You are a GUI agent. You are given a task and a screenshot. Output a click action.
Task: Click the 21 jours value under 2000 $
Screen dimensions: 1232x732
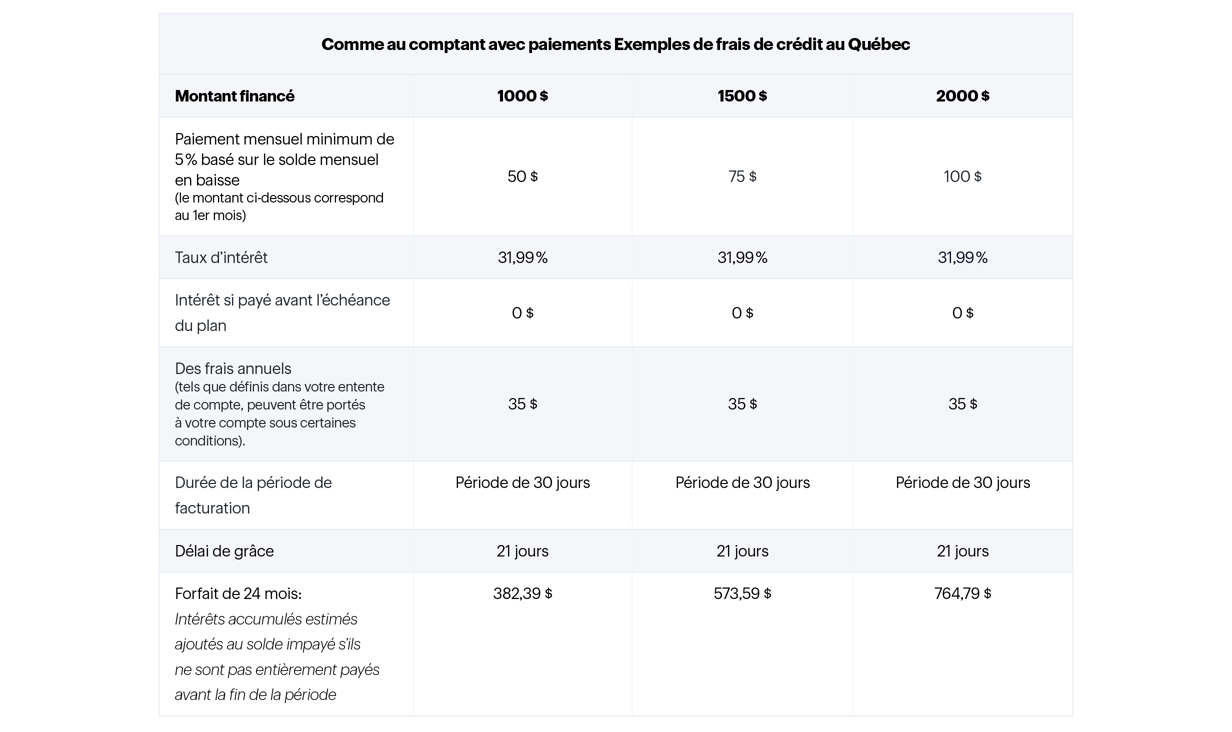pyautogui.click(x=962, y=551)
